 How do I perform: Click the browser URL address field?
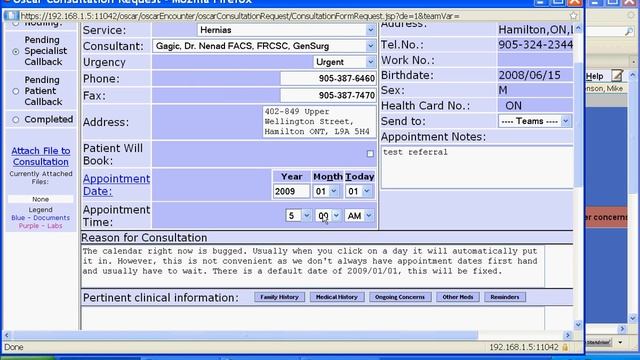click(293, 16)
